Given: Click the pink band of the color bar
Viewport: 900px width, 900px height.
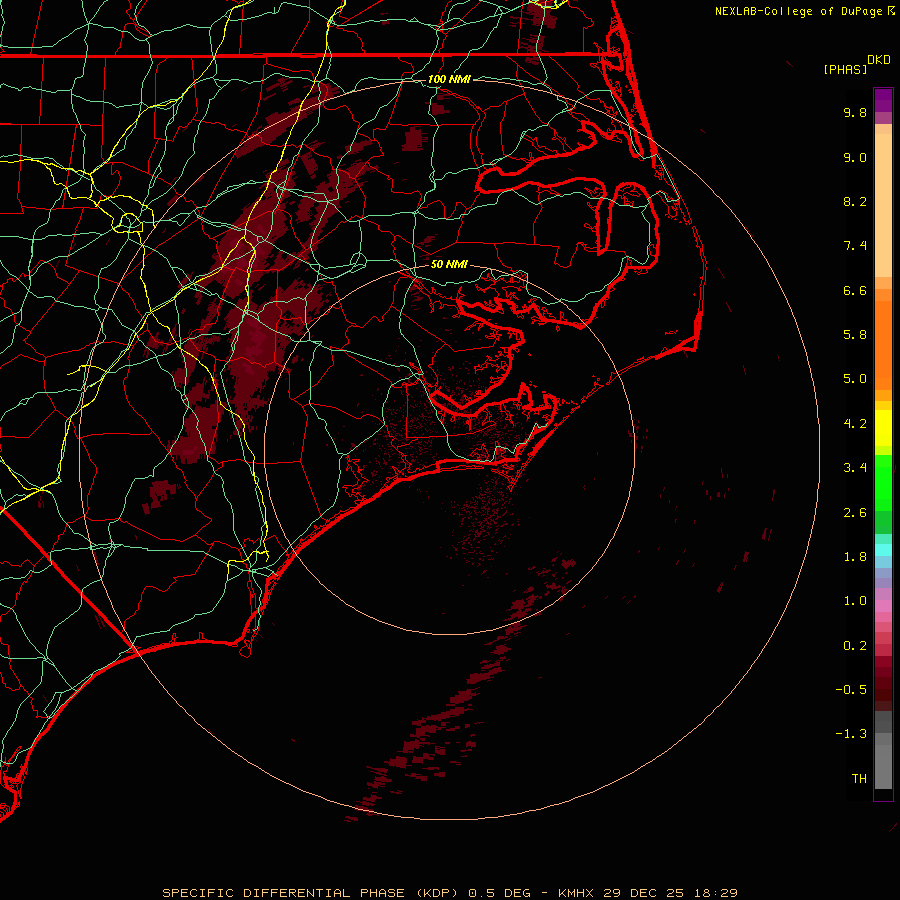Looking at the screenshot, I should 883,606.
